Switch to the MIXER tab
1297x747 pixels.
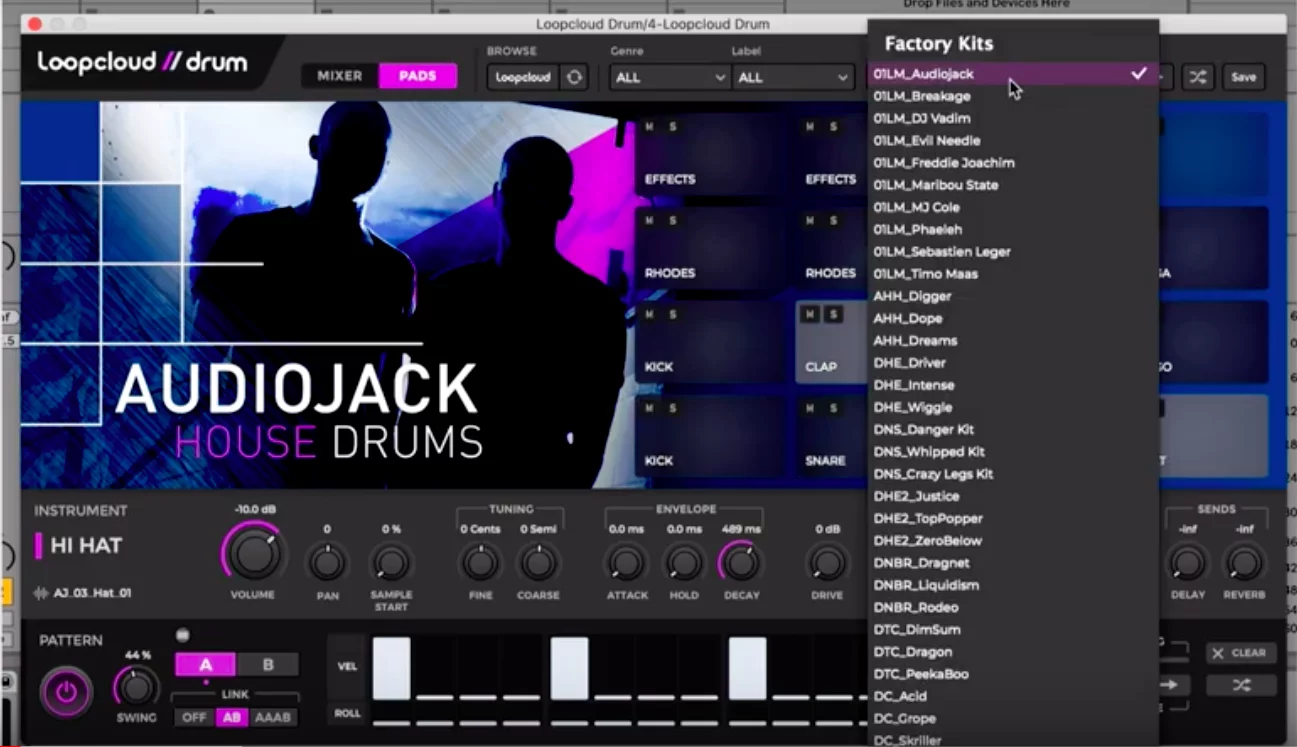point(340,76)
